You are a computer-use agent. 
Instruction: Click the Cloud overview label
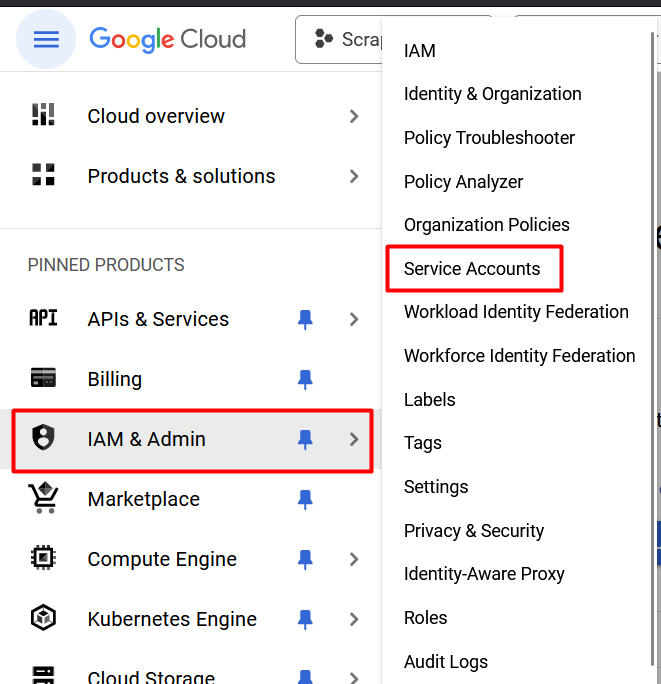[x=156, y=116]
